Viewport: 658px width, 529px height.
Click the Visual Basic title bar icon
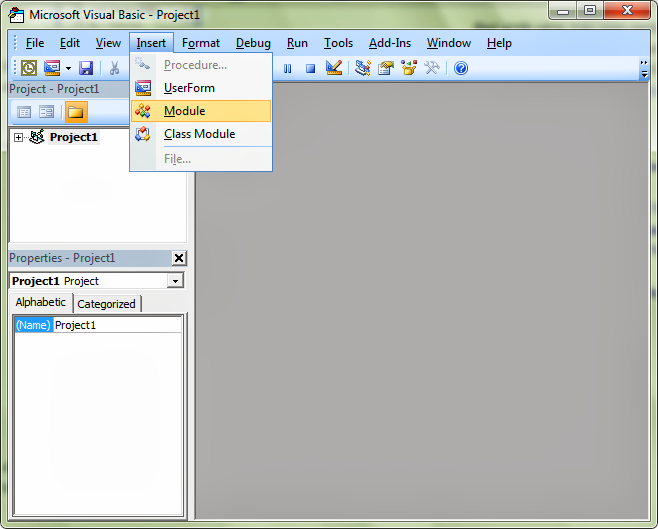16,15
